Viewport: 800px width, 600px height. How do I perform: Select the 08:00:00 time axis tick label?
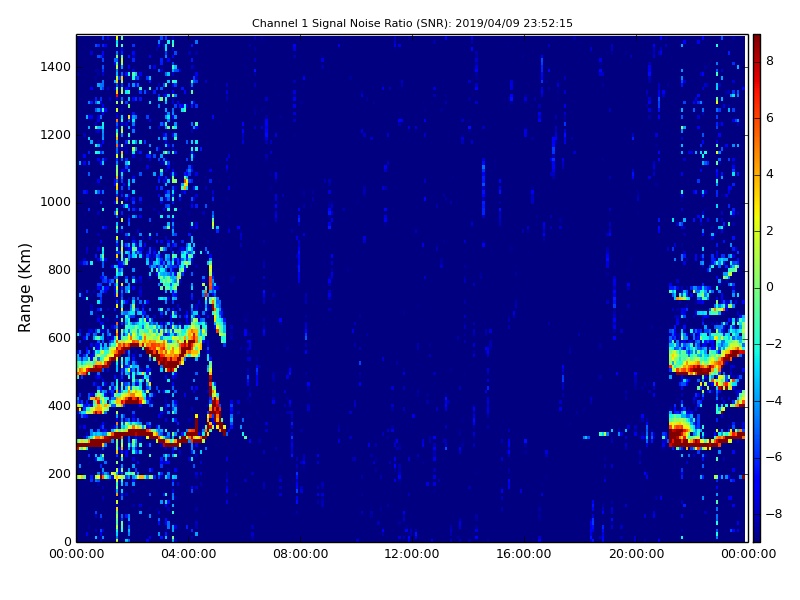pyautogui.click(x=300, y=554)
